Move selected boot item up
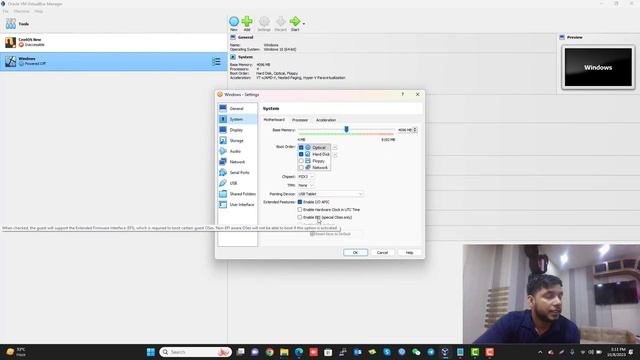Screen dimensions: 640x360 335,147
